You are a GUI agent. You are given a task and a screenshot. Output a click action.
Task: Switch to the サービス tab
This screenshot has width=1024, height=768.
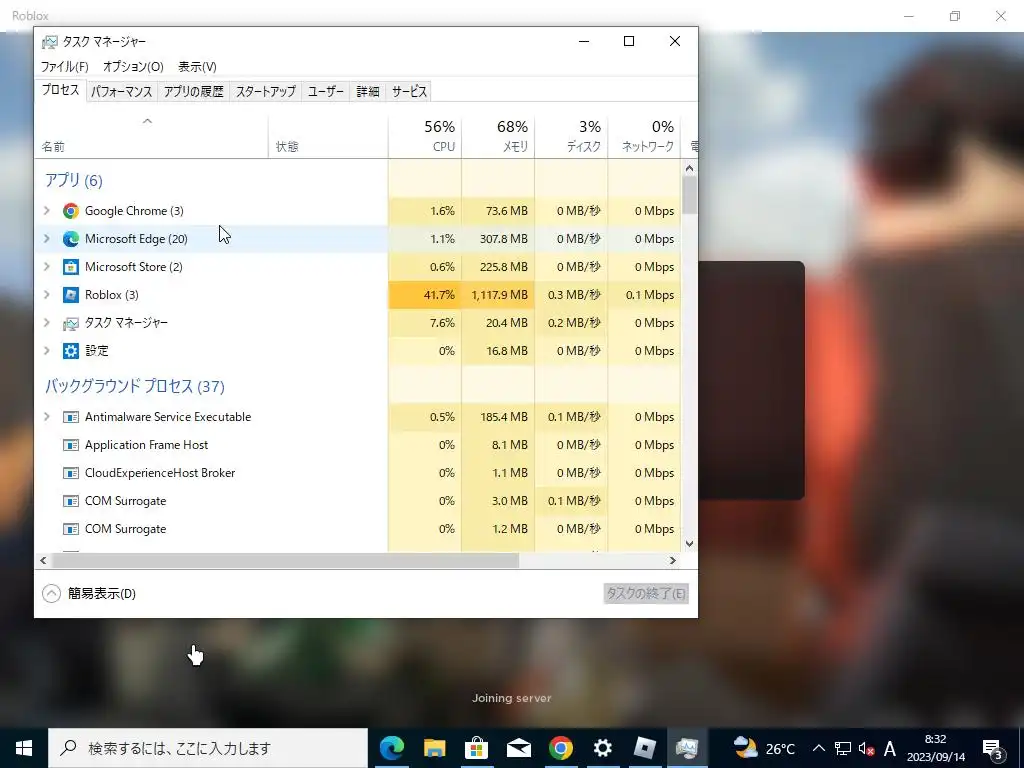pyautogui.click(x=409, y=91)
